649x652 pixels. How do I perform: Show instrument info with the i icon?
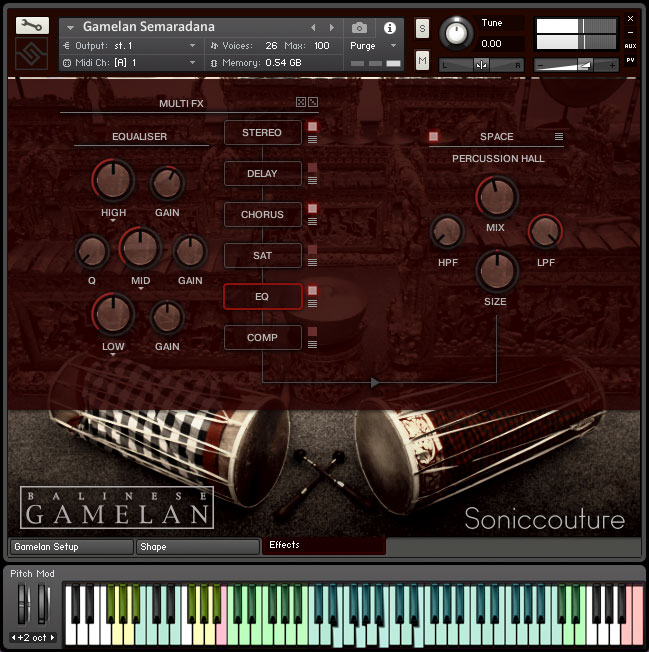click(x=390, y=28)
